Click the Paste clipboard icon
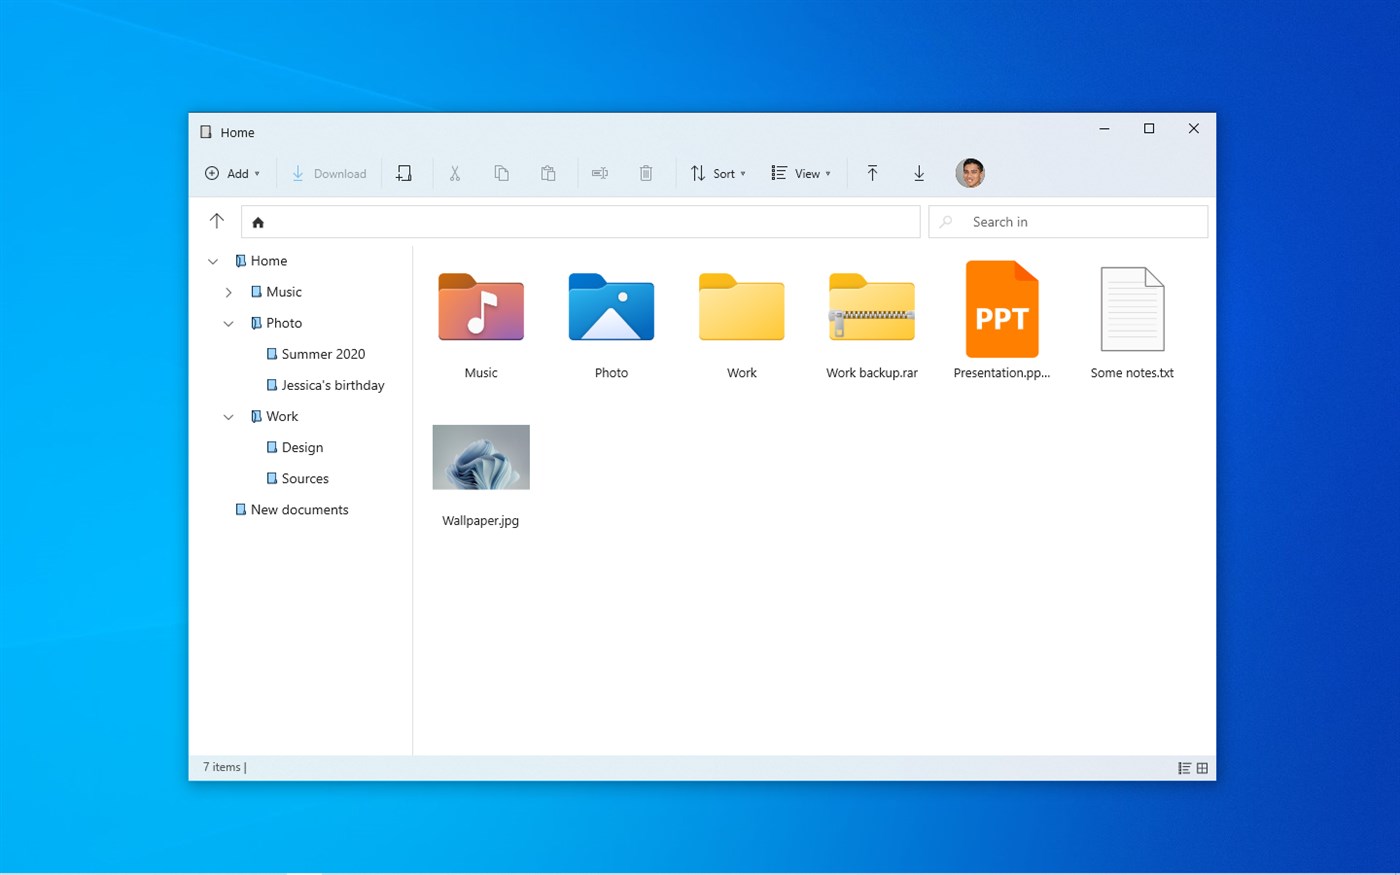Image resolution: width=1400 pixels, height=875 pixels. [x=548, y=173]
